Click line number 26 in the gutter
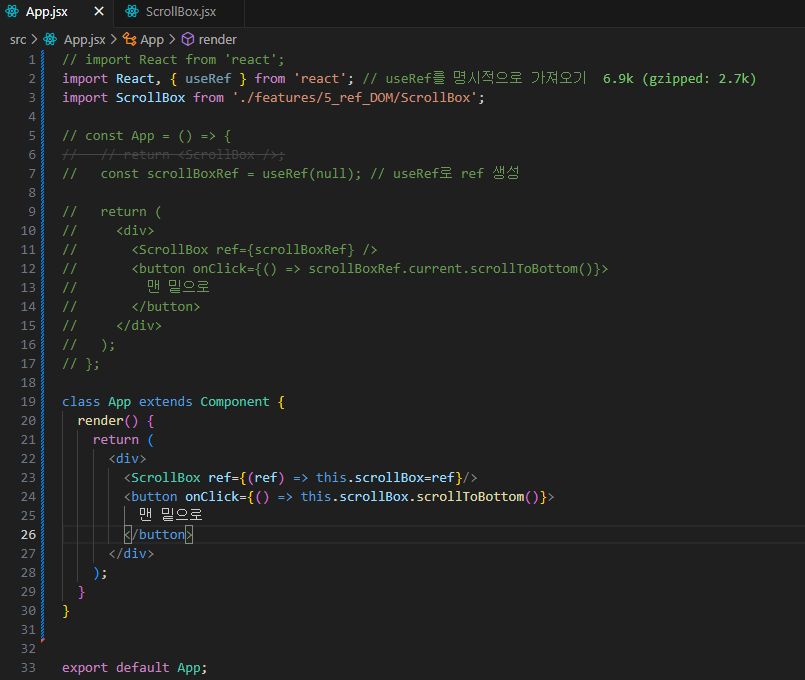 click(28, 535)
